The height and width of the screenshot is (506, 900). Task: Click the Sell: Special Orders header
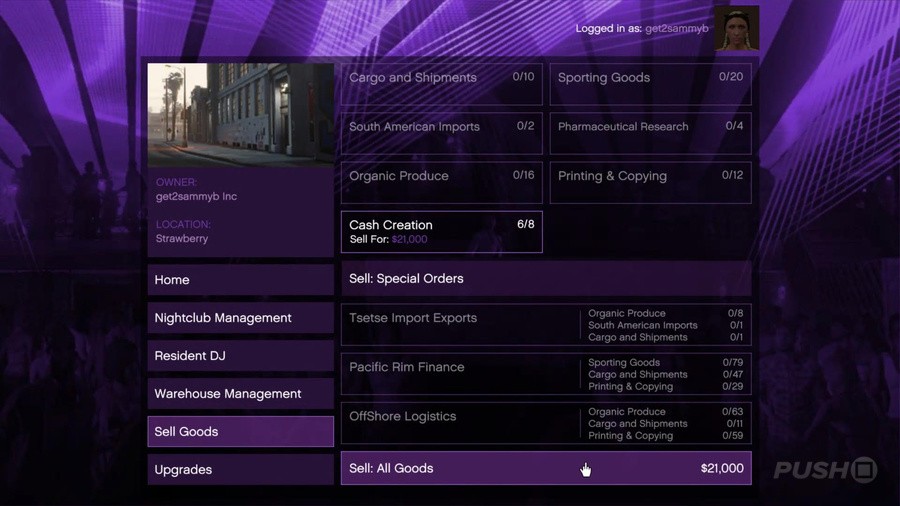coord(546,278)
